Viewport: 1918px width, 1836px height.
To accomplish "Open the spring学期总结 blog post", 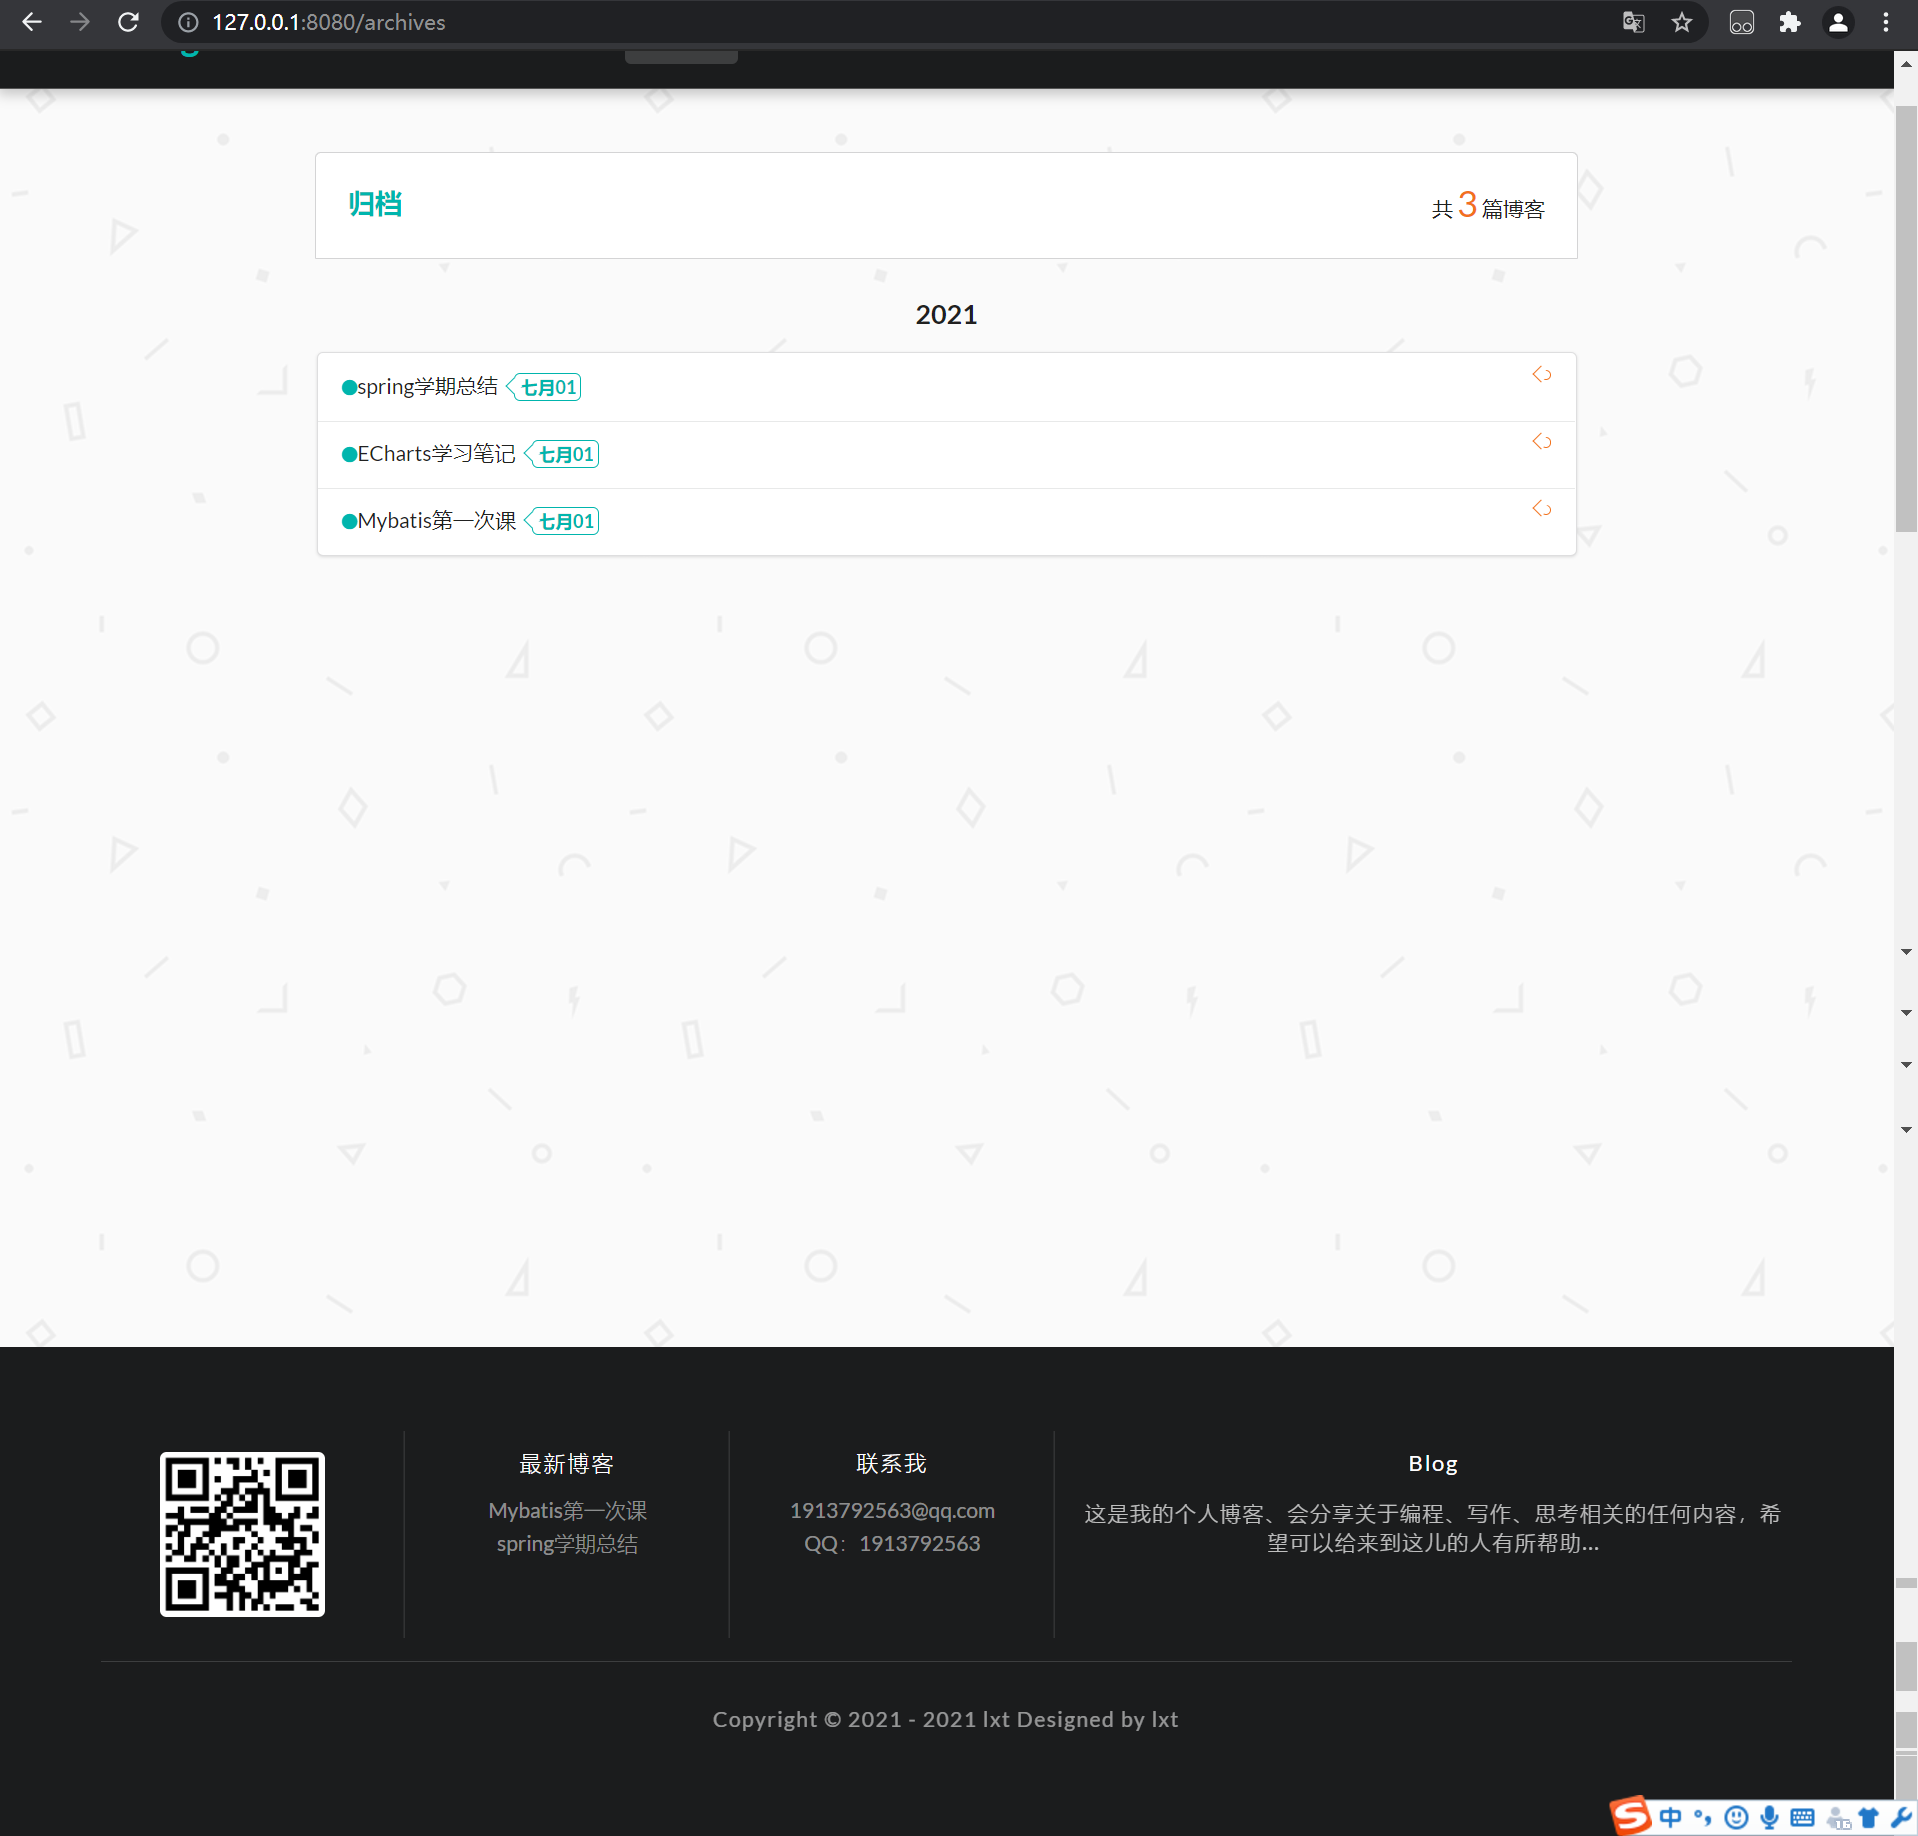I will [427, 386].
